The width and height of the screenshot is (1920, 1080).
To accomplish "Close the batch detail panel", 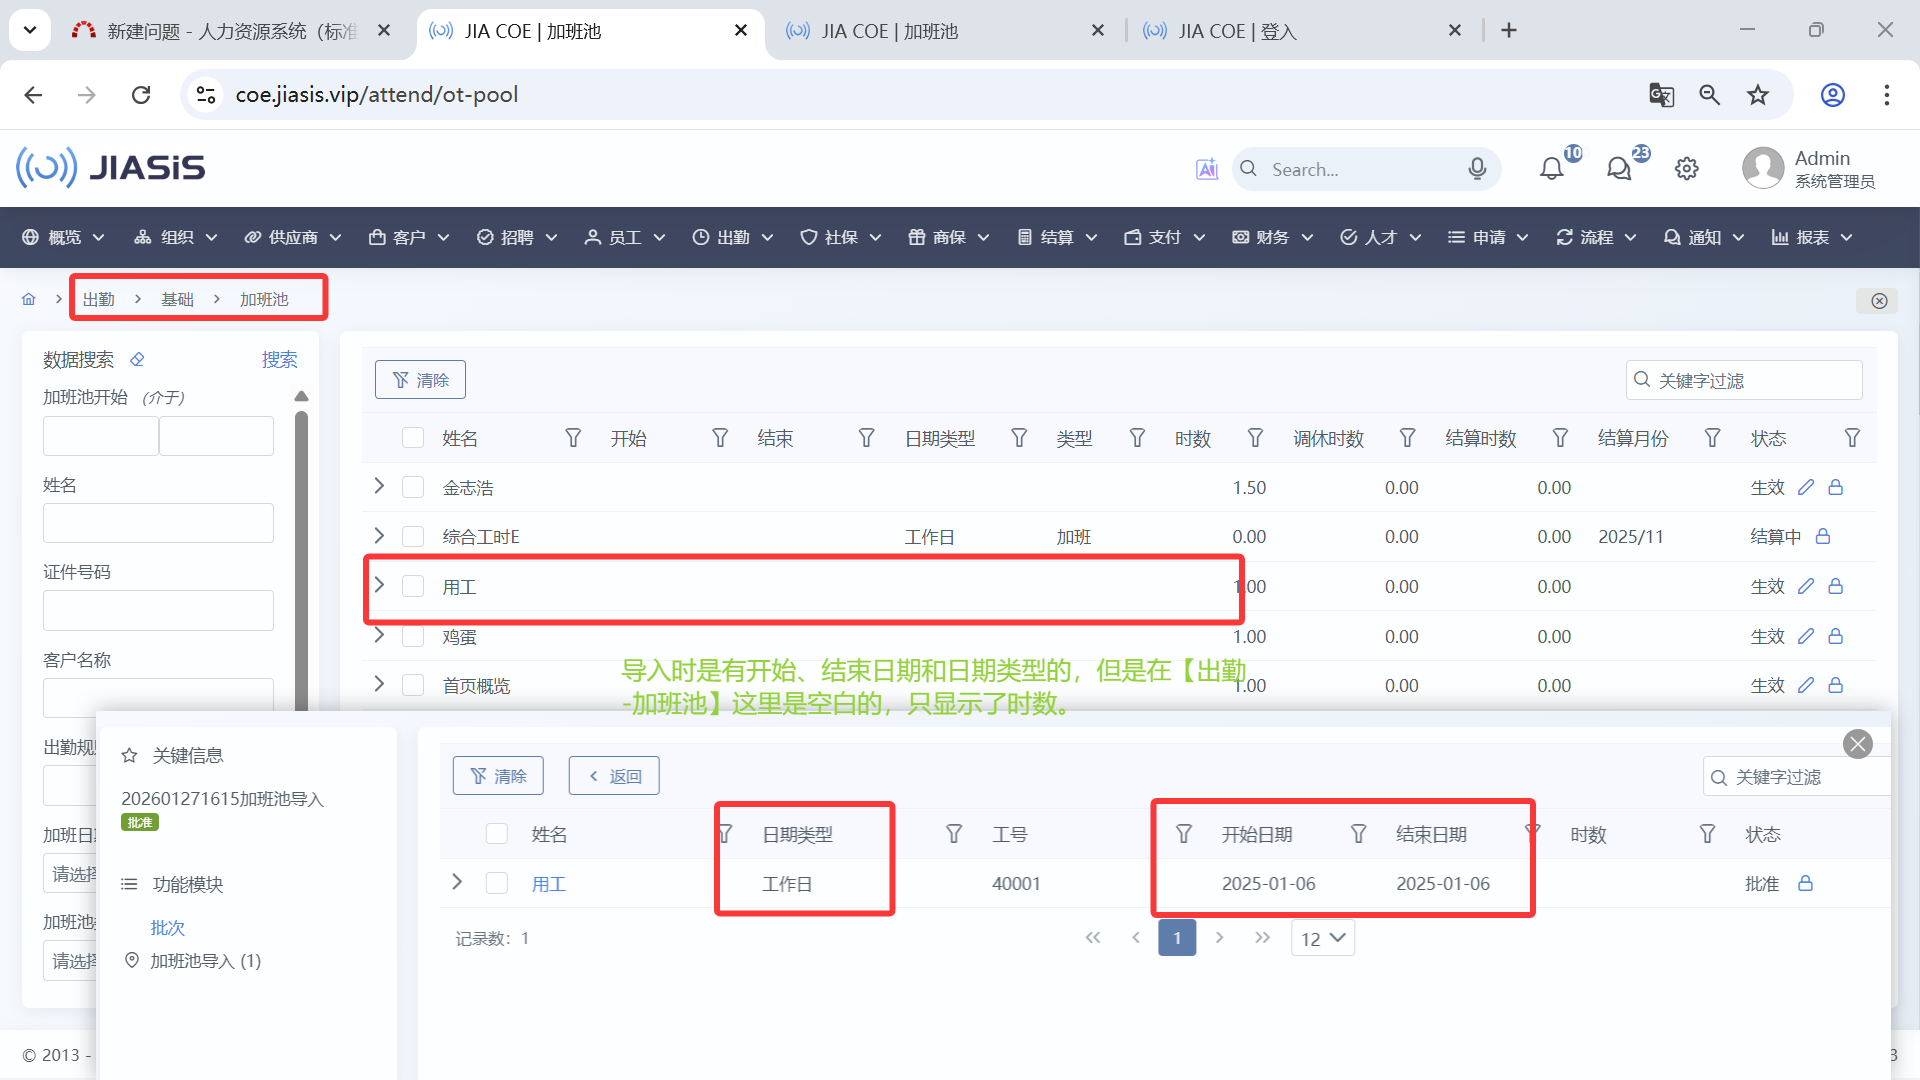I will pos(1857,744).
